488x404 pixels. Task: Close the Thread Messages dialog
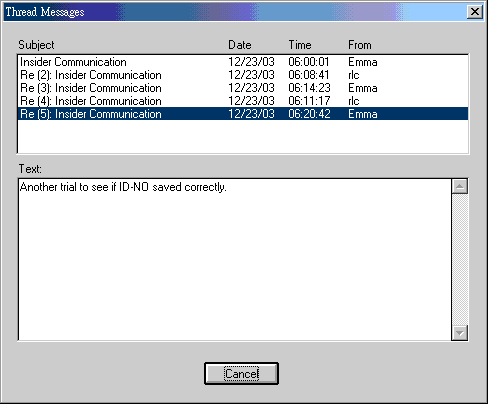475,12
